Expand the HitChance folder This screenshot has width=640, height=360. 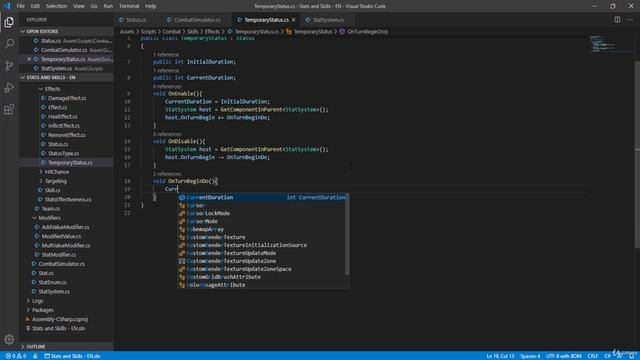(x=41, y=172)
